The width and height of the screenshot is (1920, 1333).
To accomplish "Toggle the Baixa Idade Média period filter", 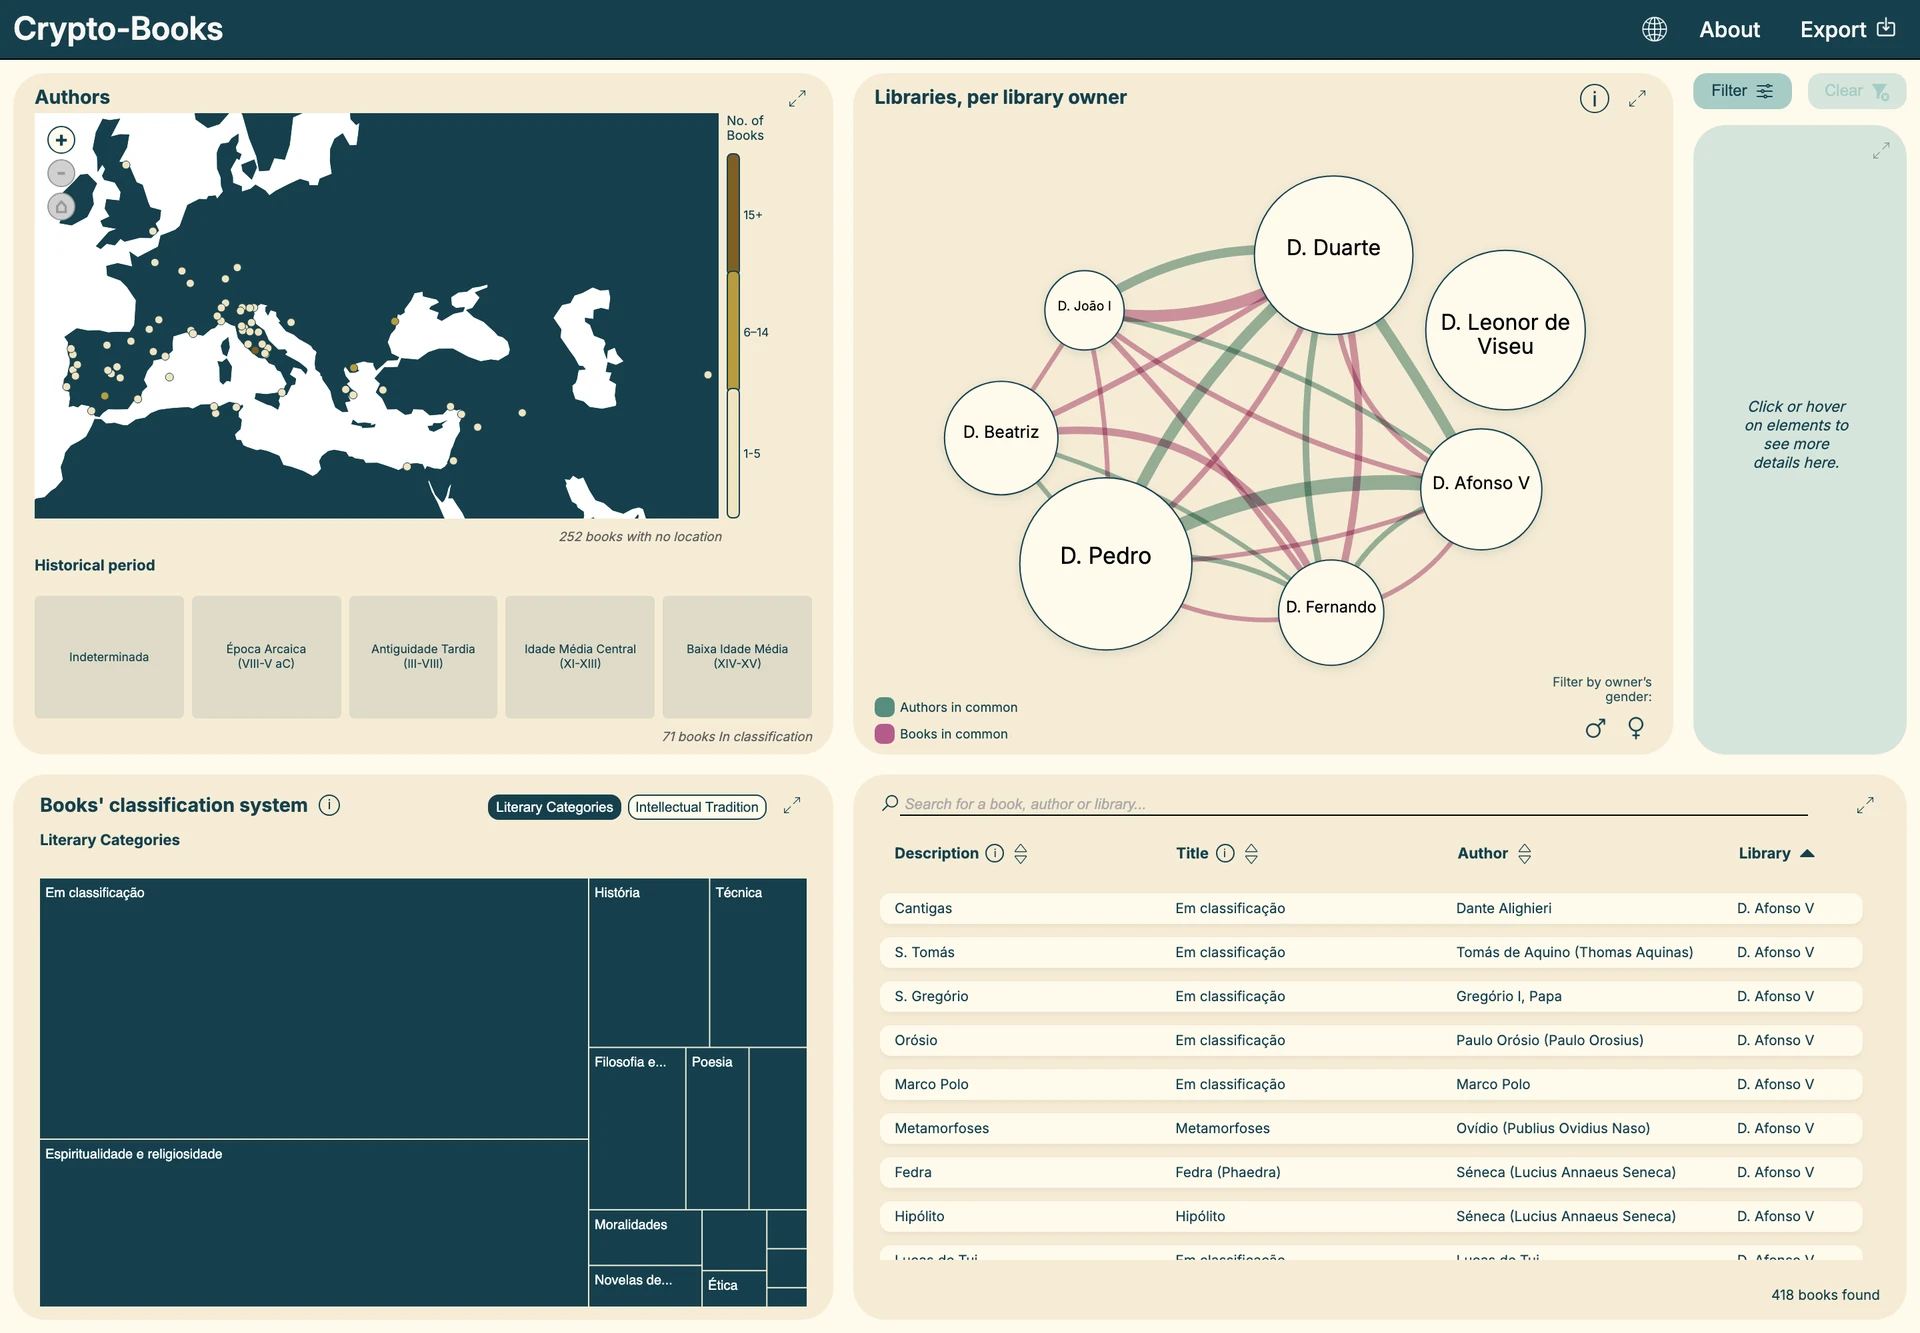I will (x=737, y=657).
